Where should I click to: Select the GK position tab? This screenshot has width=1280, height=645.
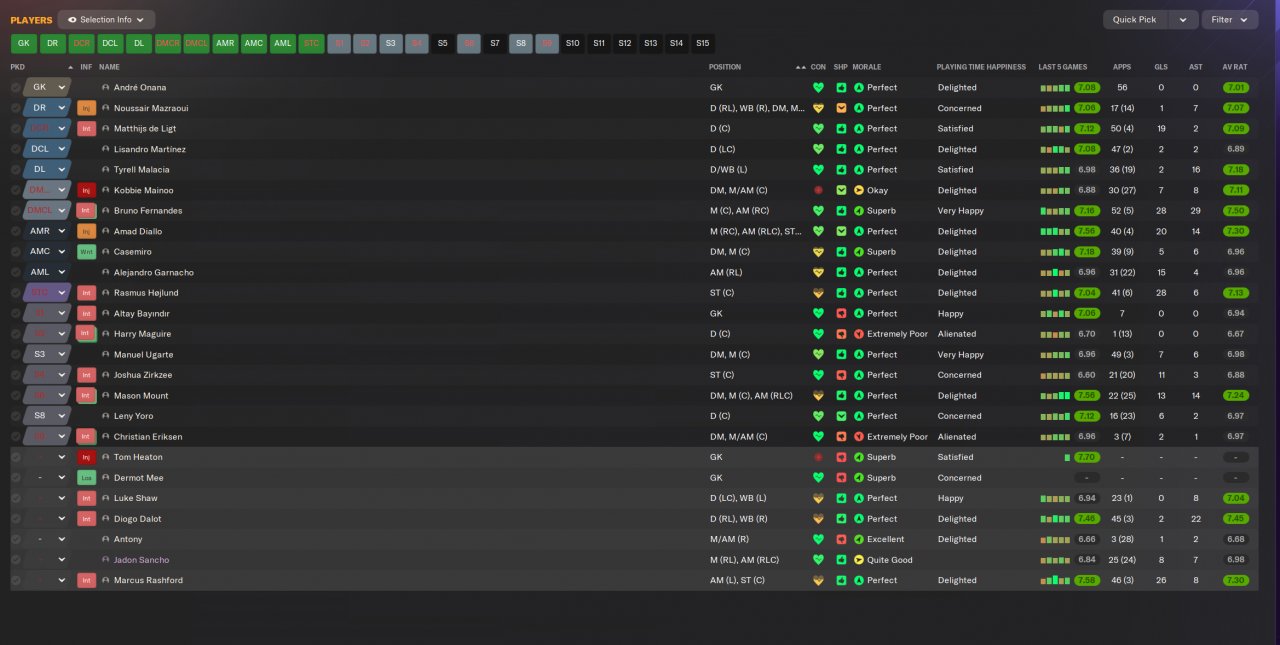pos(24,44)
